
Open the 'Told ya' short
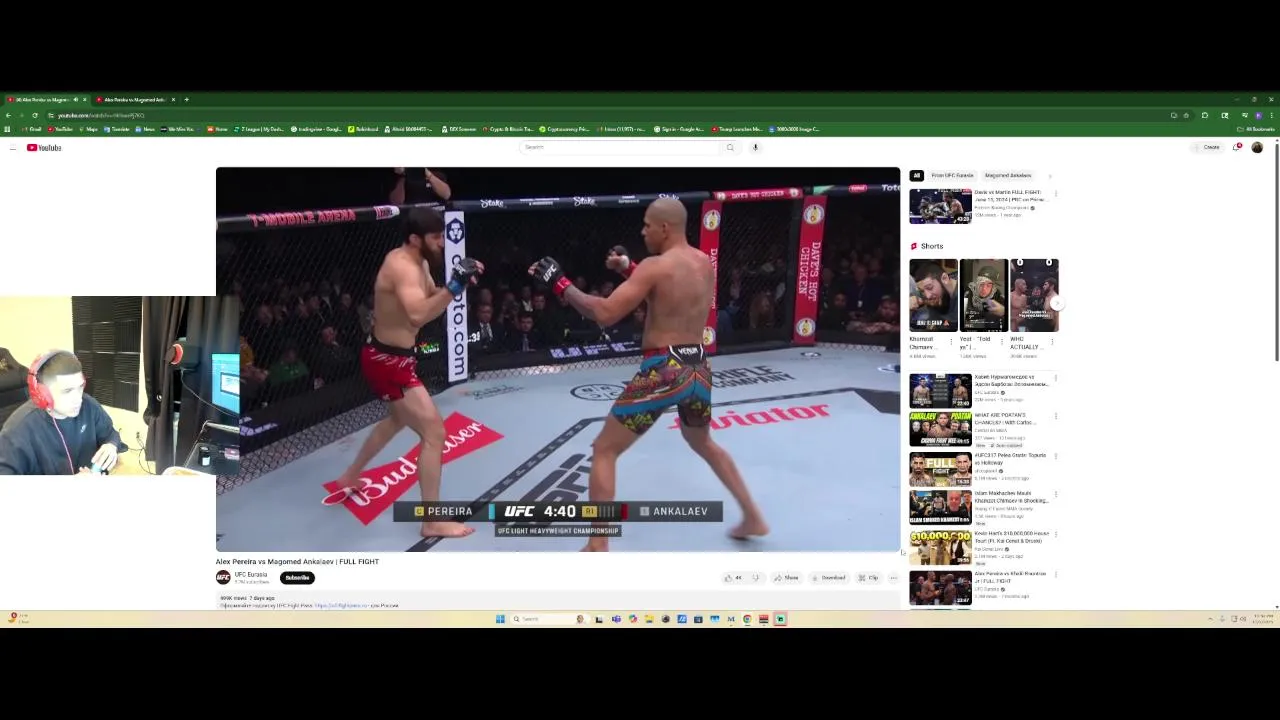click(x=984, y=295)
